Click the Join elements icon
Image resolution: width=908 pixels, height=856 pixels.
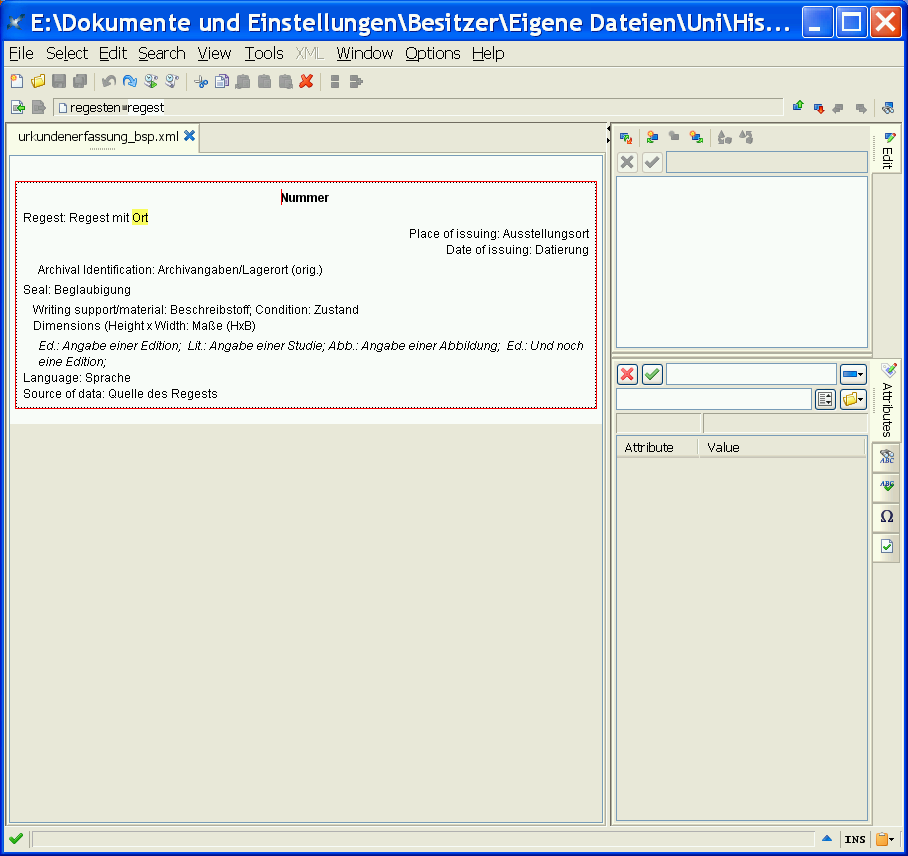tap(356, 82)
